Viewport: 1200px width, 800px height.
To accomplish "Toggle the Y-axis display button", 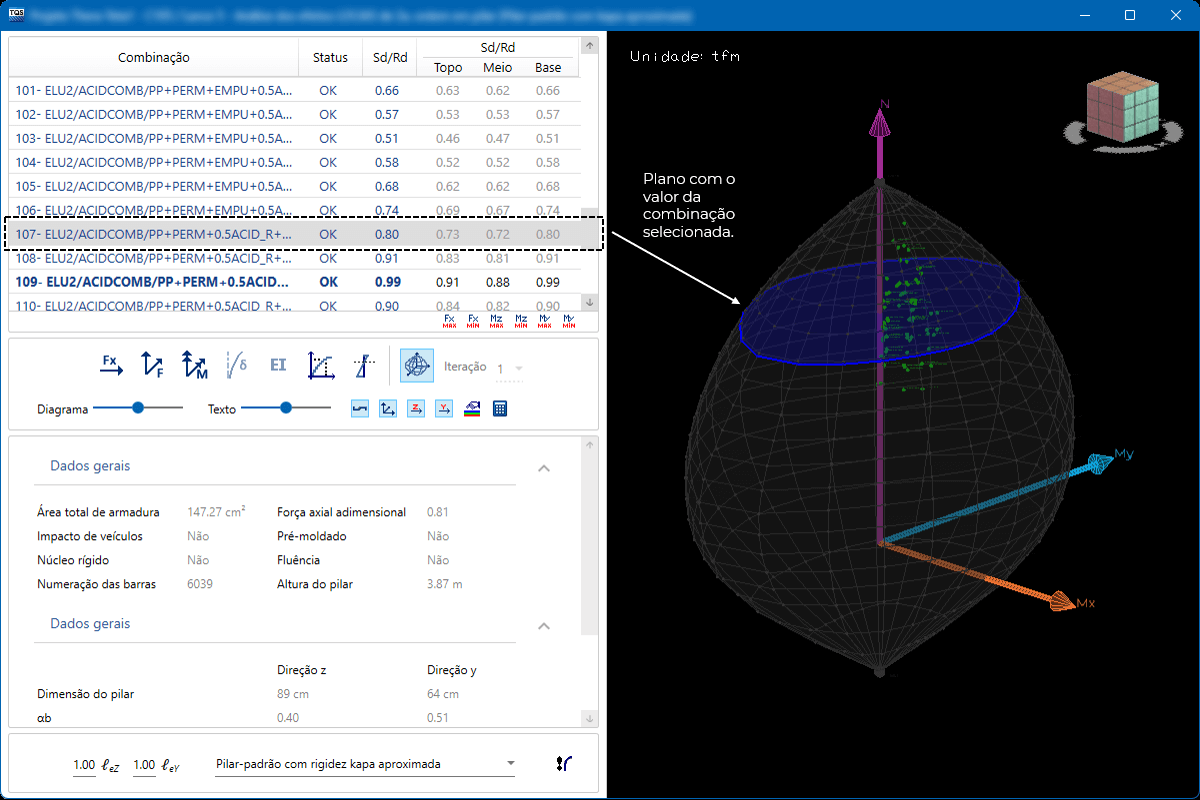I will pyautogui.click(x=444, y=408).
